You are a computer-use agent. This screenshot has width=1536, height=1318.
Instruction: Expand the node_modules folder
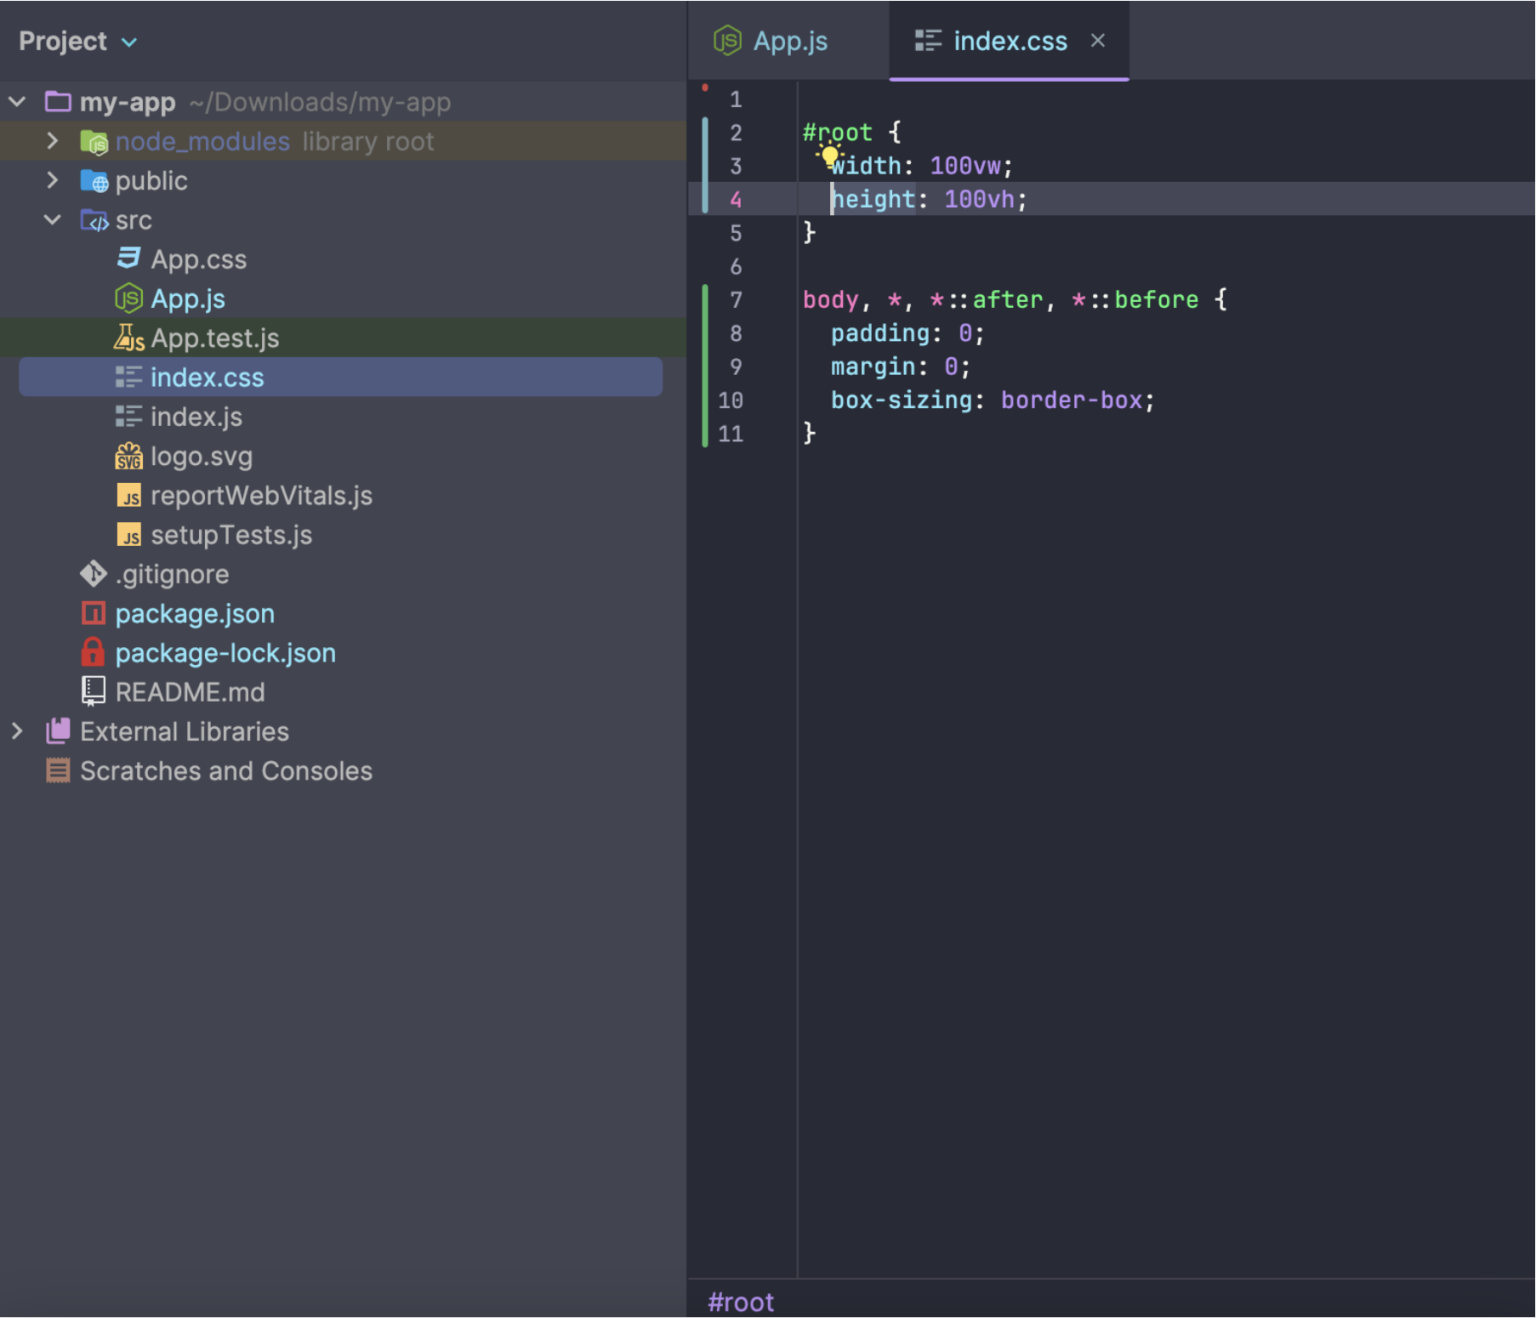(52, 141)
